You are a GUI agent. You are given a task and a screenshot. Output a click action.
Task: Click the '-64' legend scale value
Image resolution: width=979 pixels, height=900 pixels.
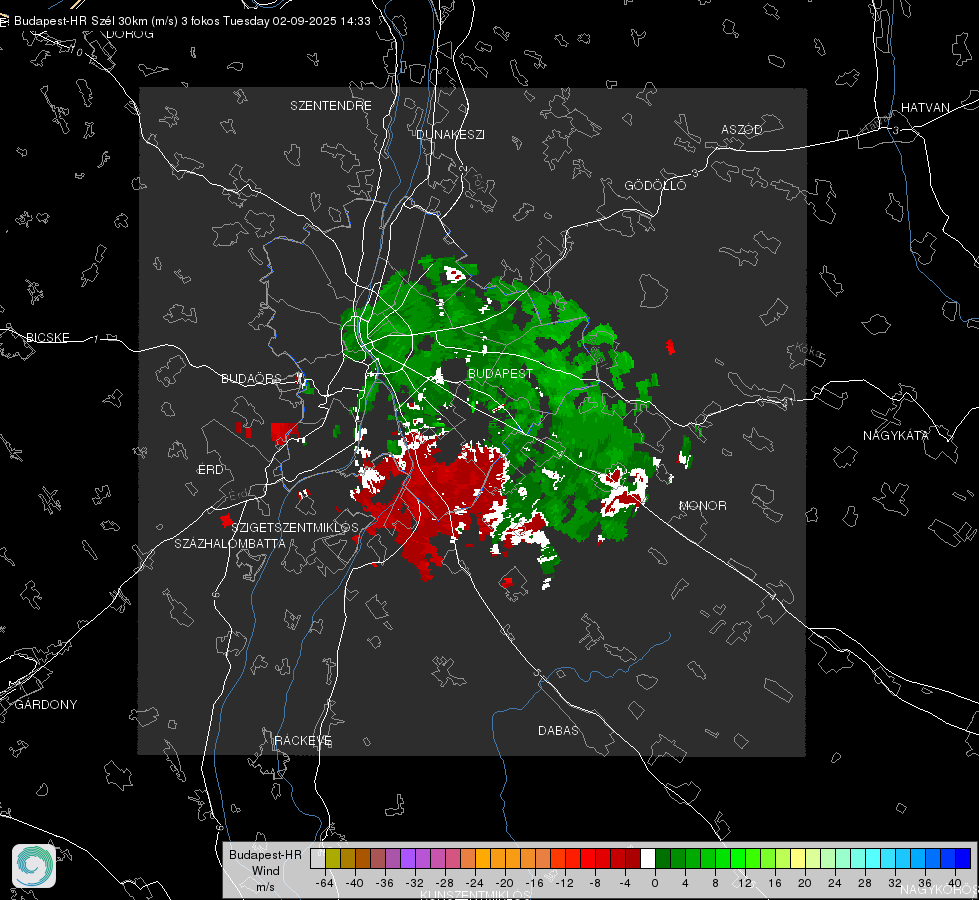tap(324, 883)
